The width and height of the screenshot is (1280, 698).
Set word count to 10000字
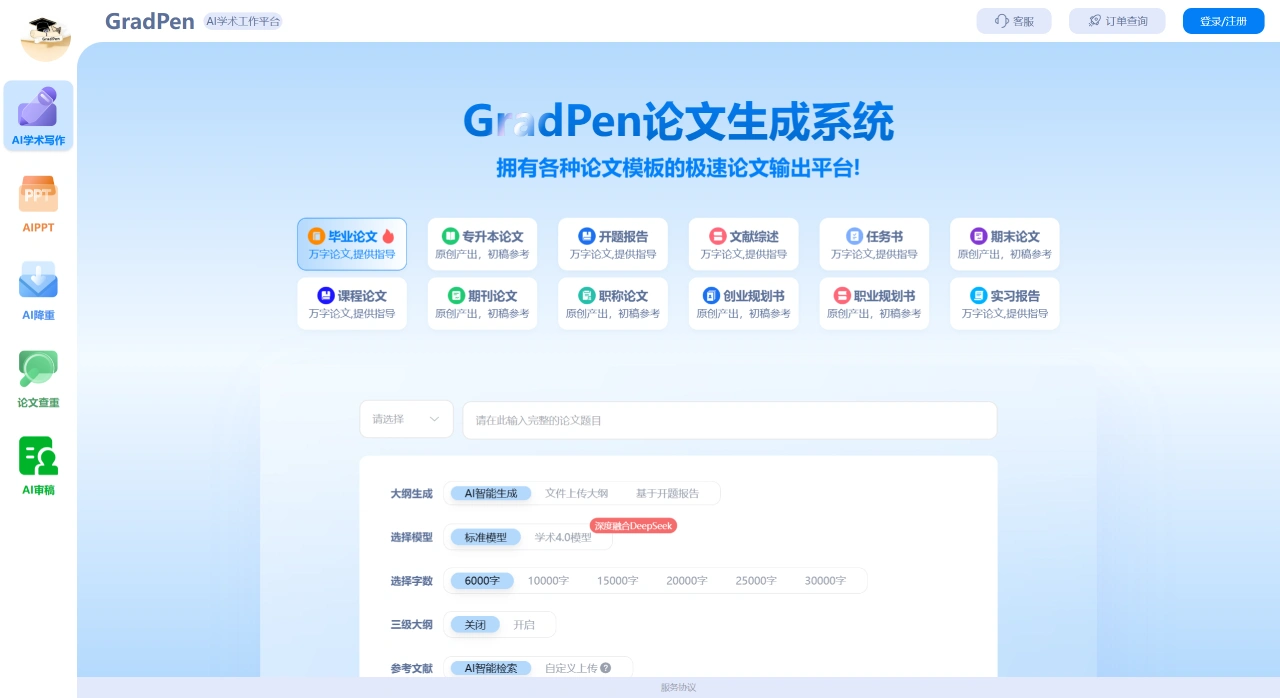pos(548,580)
